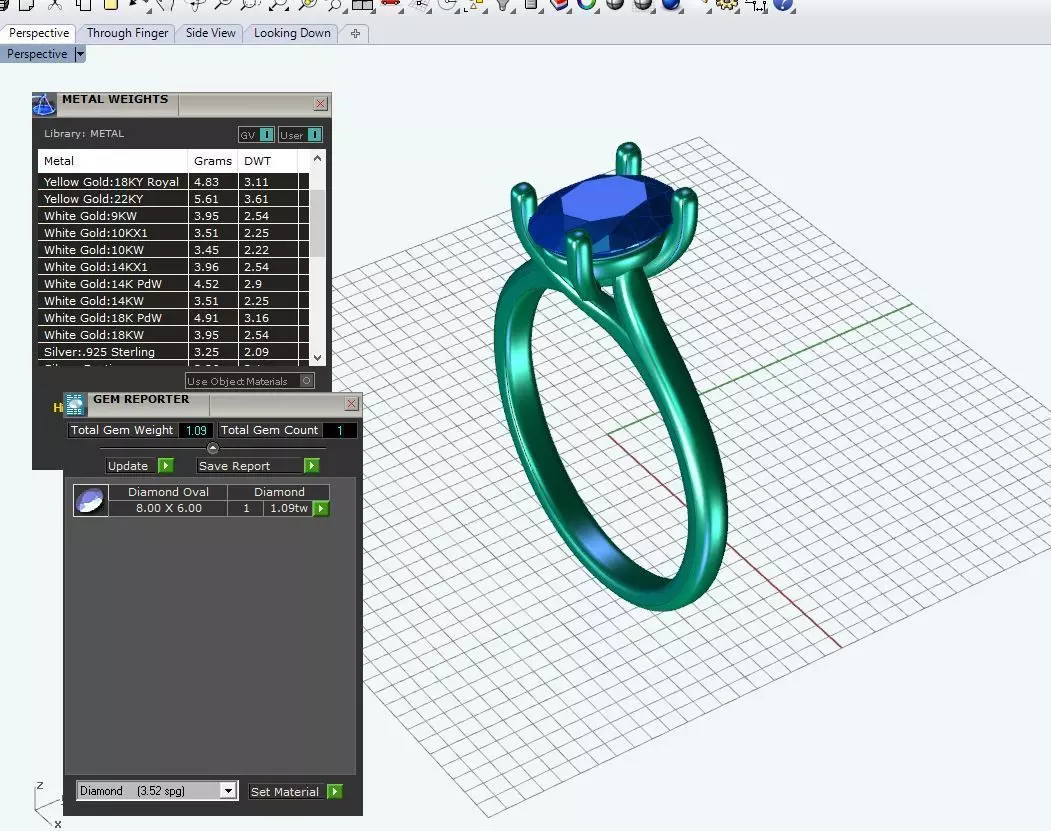Select the Yellow Gold:22KY row
The width and height of the screenshot is (1051, 831).
tap(174, 199)
